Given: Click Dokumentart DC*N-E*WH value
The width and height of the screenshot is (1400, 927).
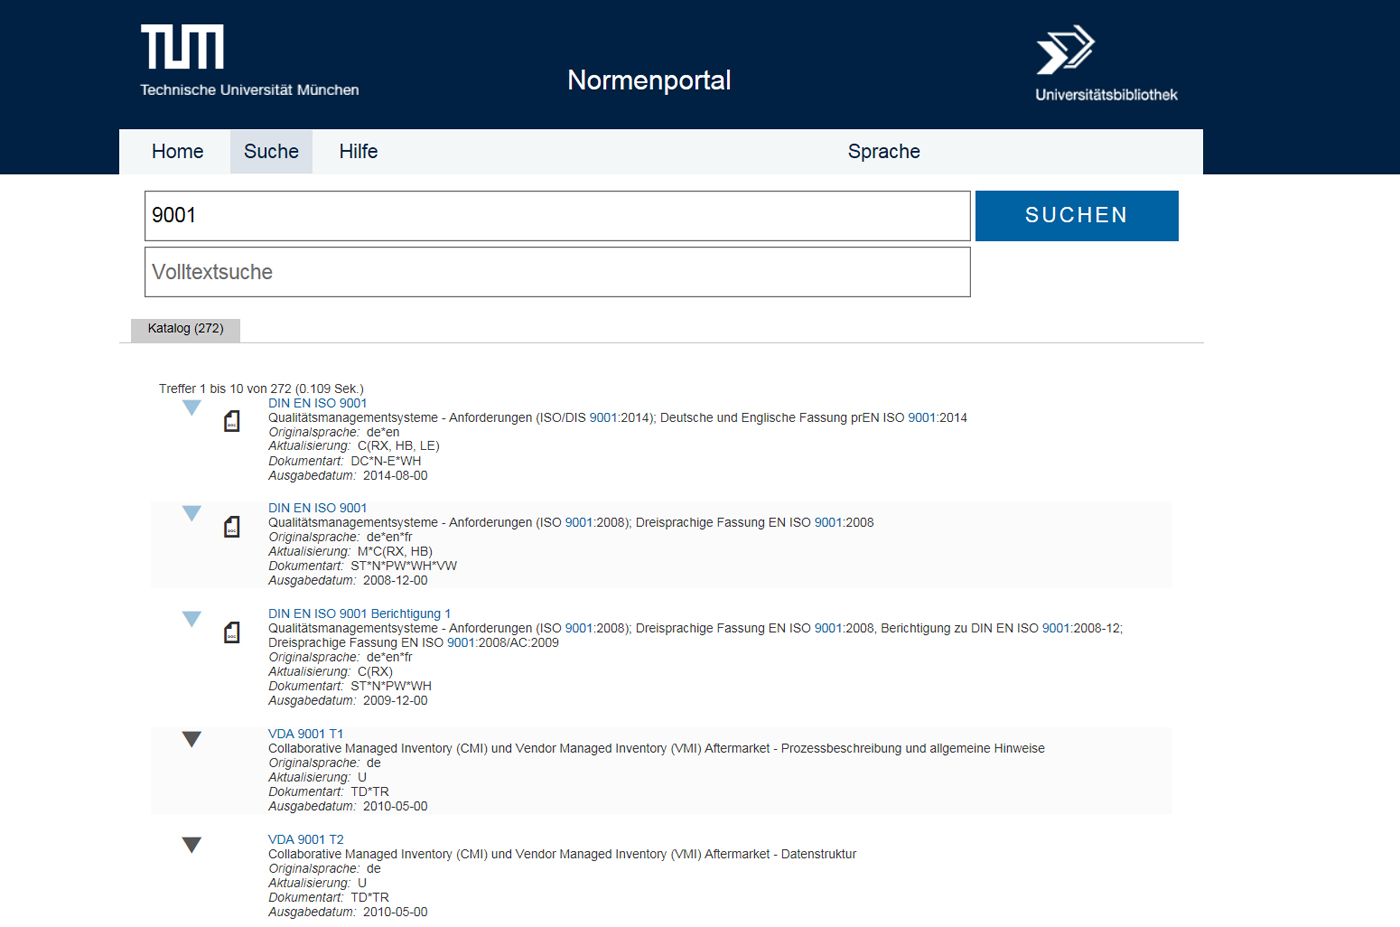Looking at the screenshot, I should click(x=386, y=461).
